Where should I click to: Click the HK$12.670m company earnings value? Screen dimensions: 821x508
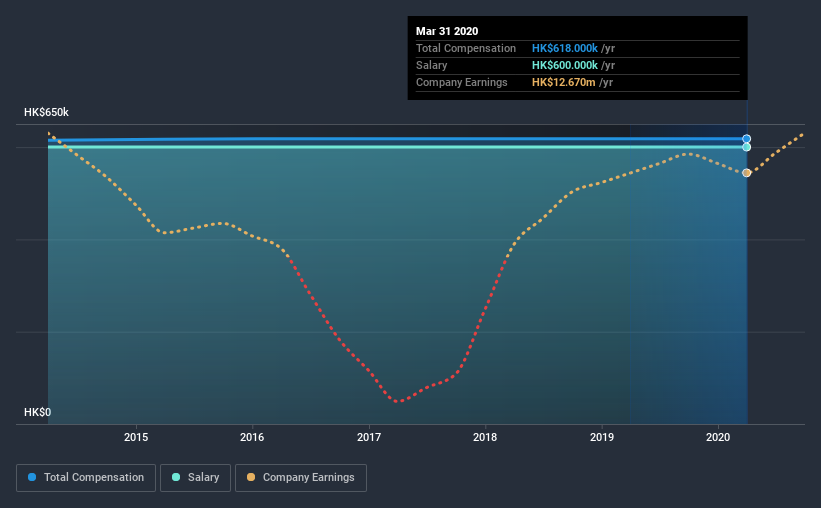click(x=563, y=82)
